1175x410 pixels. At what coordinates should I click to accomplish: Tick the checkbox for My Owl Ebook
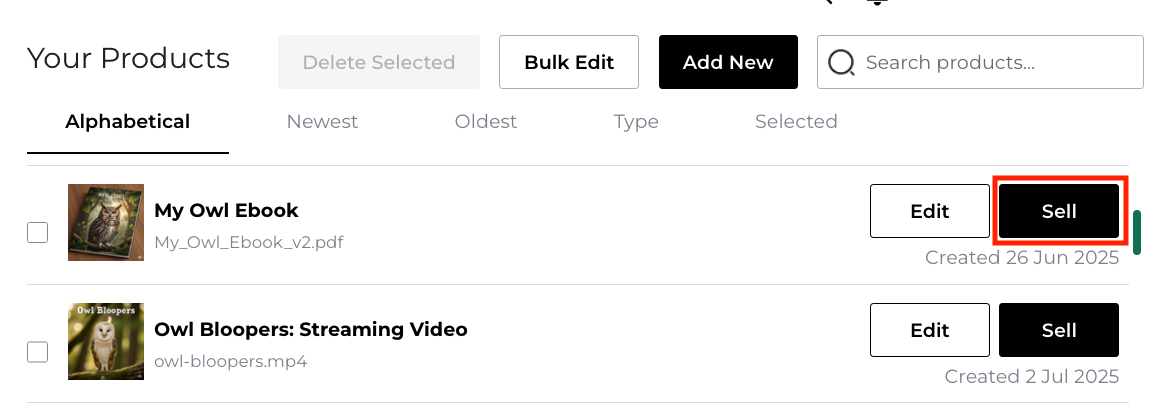(37, 233)
